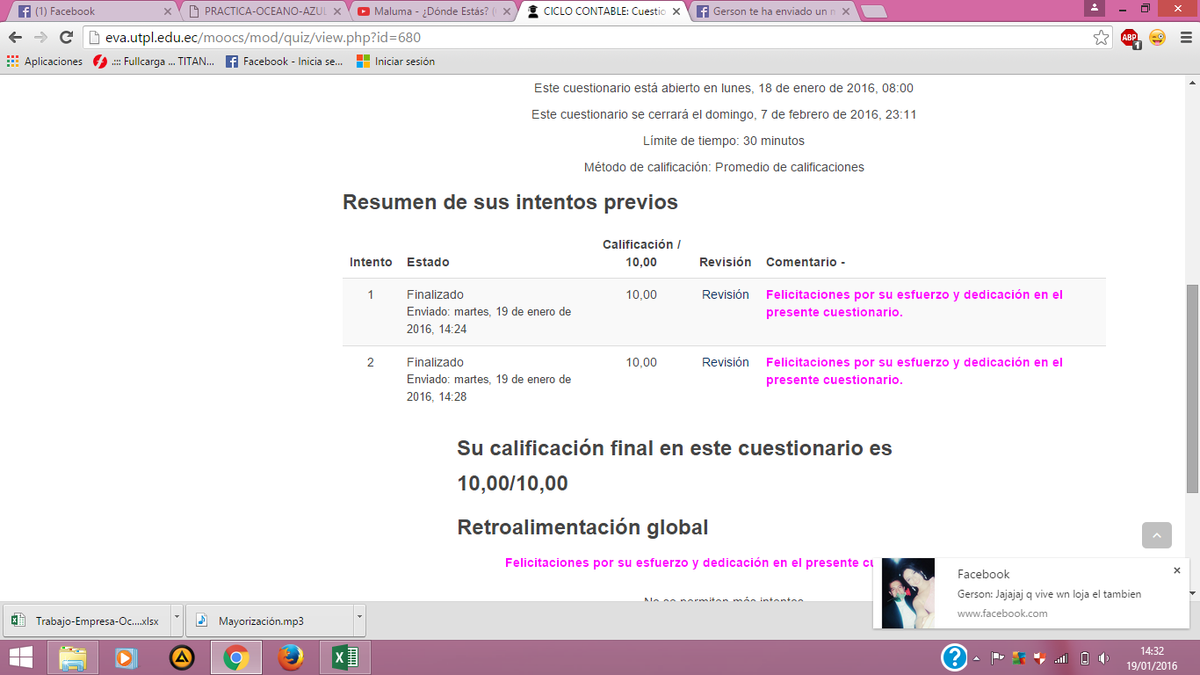
Task: Click the blue help question-mark tray icon
Action: click(954, 658)
